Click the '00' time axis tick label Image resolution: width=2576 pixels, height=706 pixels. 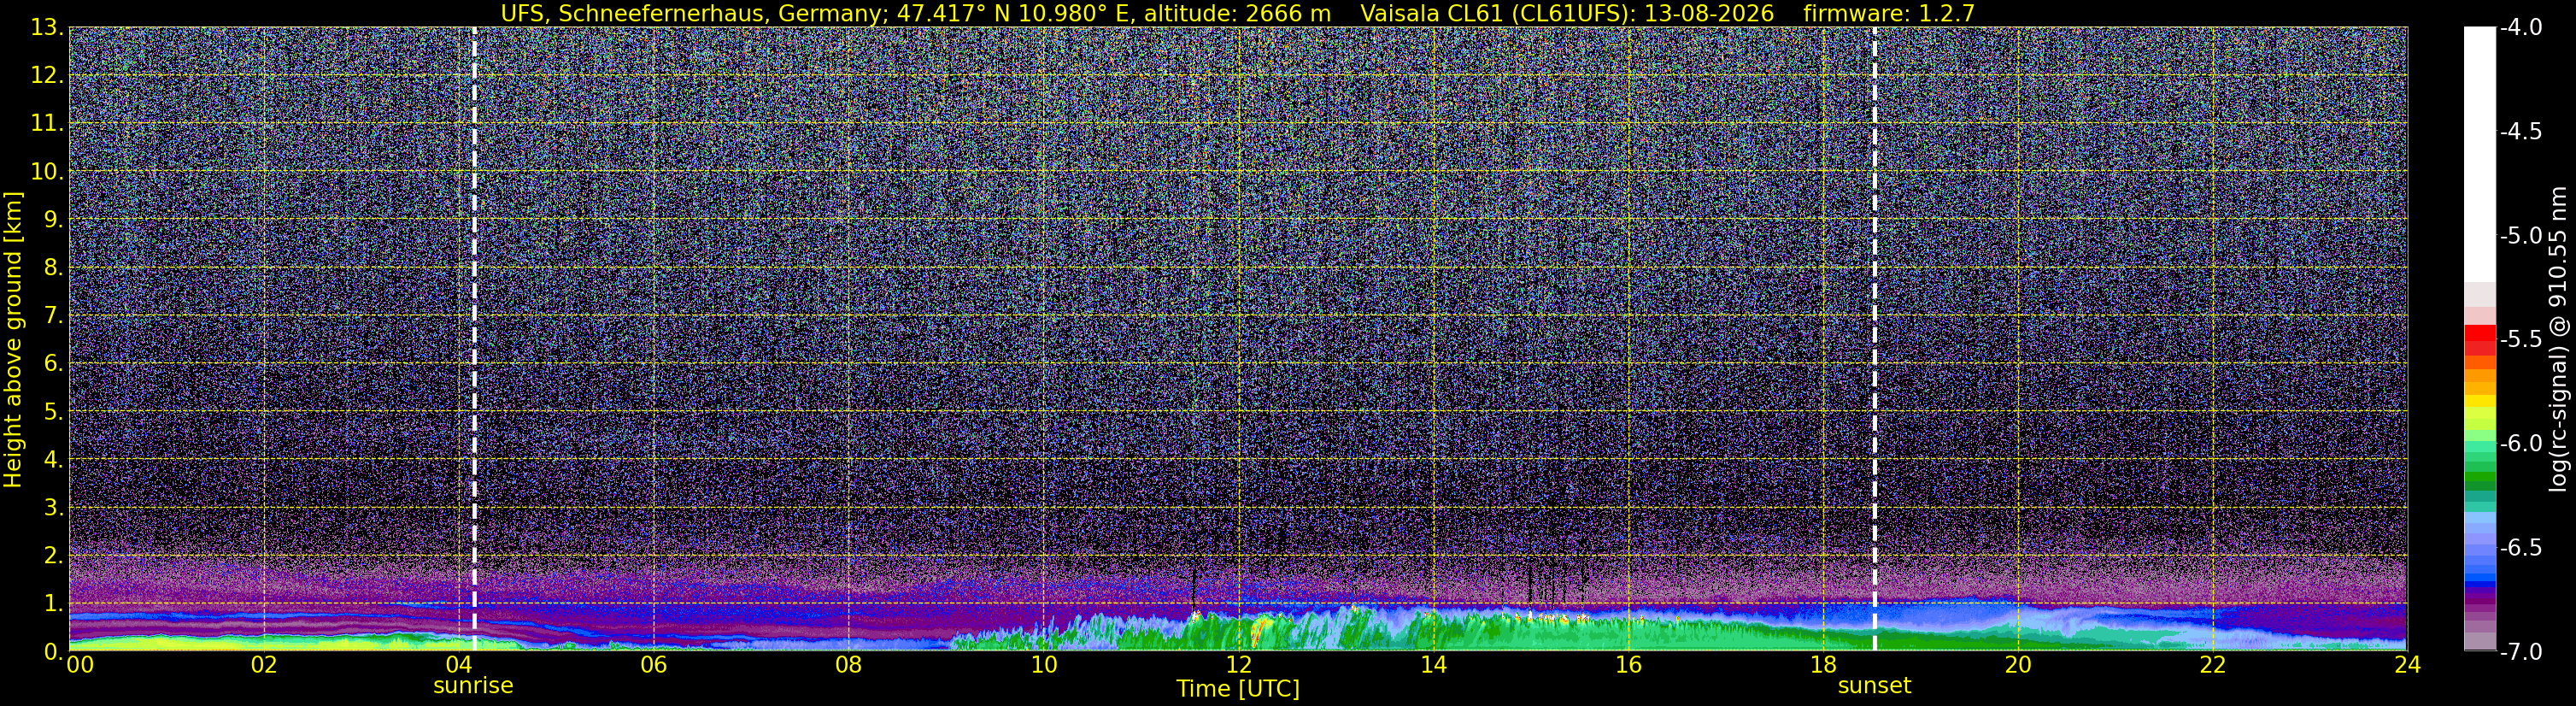[x=79, y=665]
